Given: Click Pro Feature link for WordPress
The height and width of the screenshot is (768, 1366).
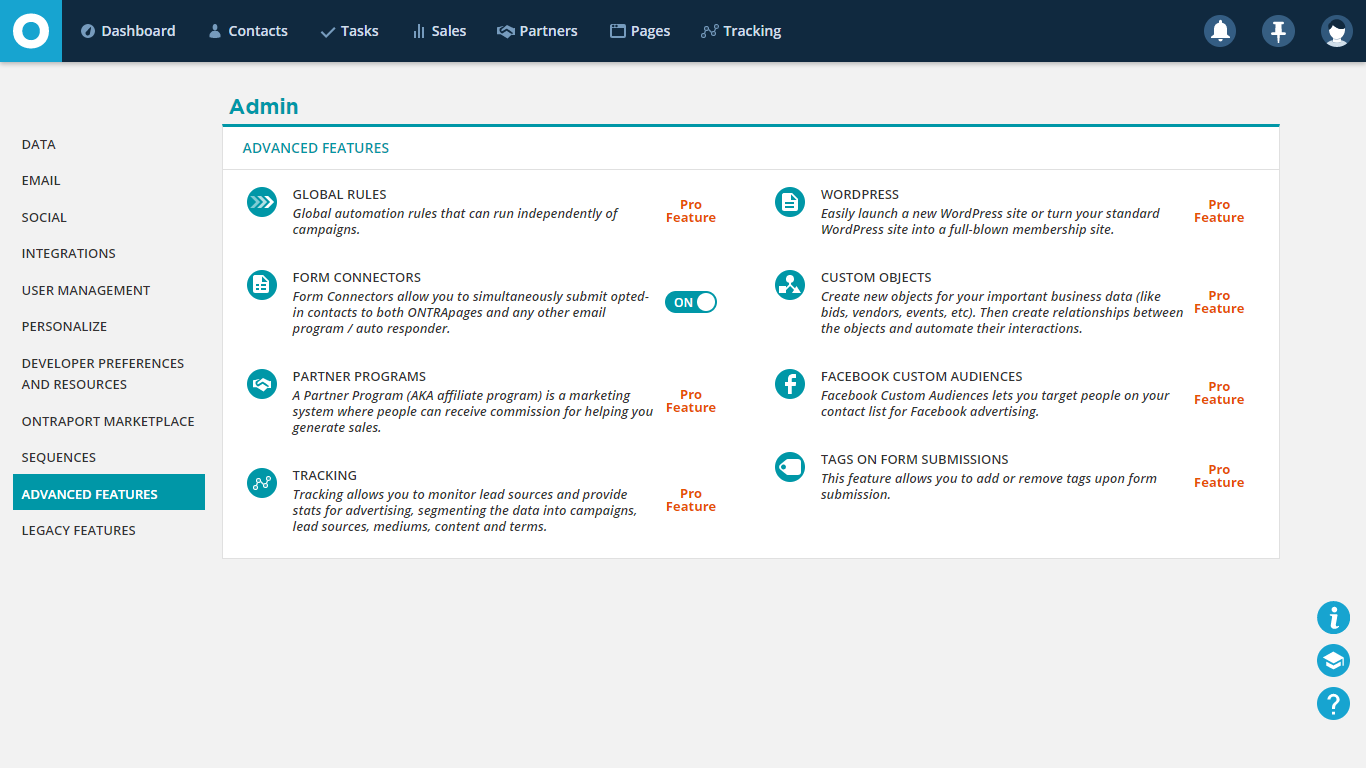Looking at the screenshot, I should tap(1218, 211).
